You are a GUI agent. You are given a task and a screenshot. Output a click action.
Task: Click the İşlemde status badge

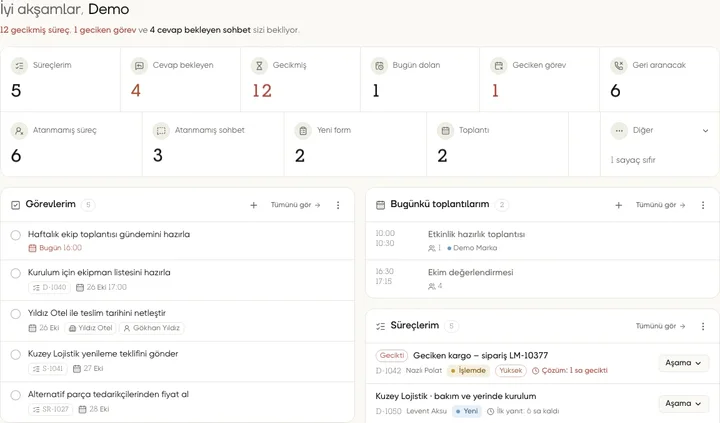coord(468,371)
